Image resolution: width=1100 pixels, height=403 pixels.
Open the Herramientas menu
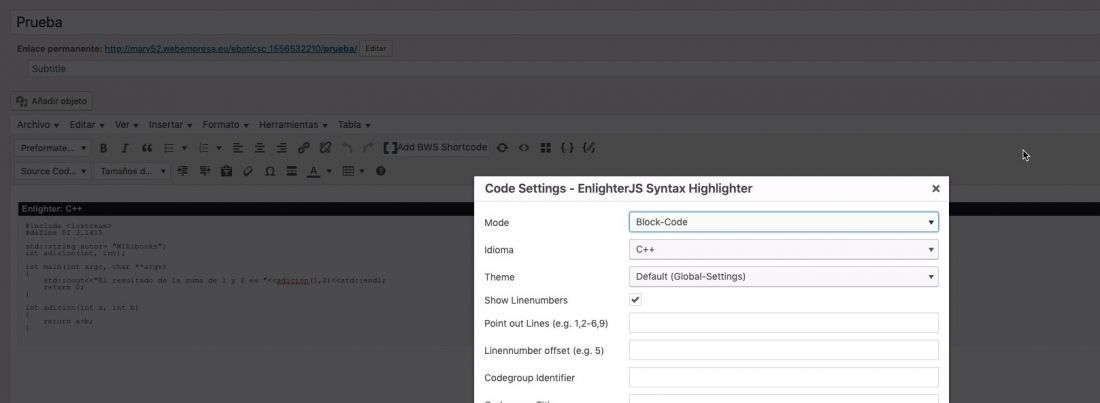(x=293, y=125)
